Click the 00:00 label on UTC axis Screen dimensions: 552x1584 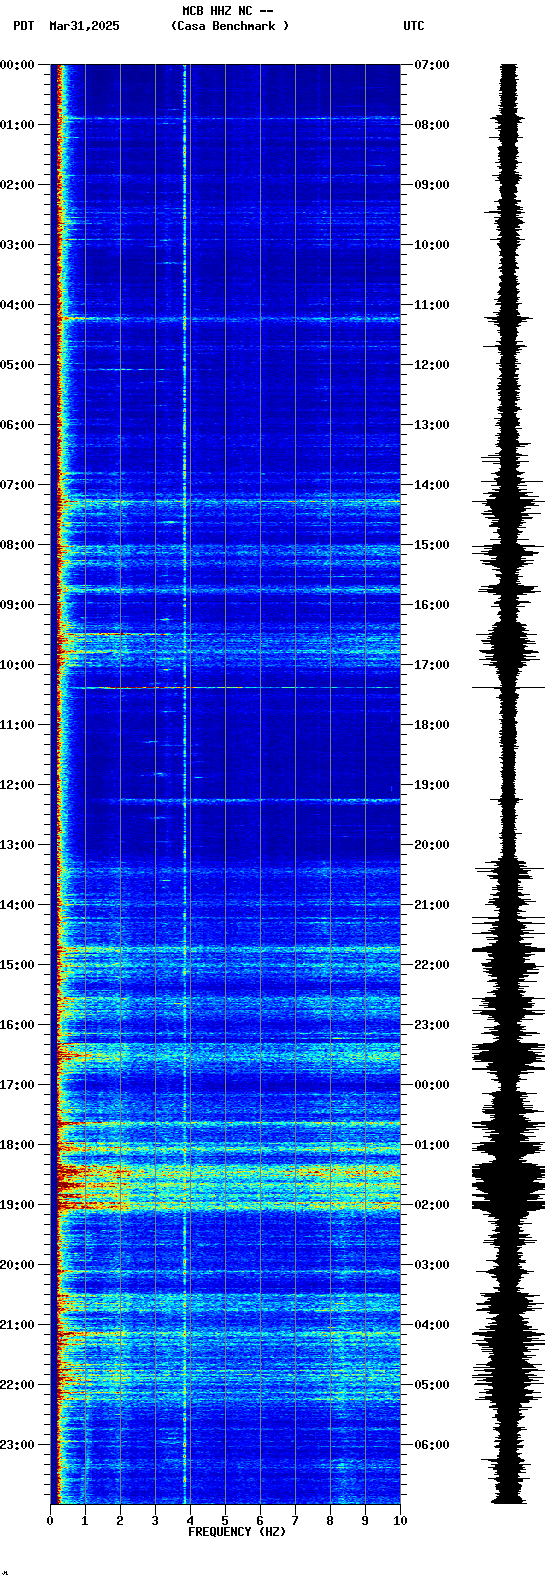(432, 1085)
